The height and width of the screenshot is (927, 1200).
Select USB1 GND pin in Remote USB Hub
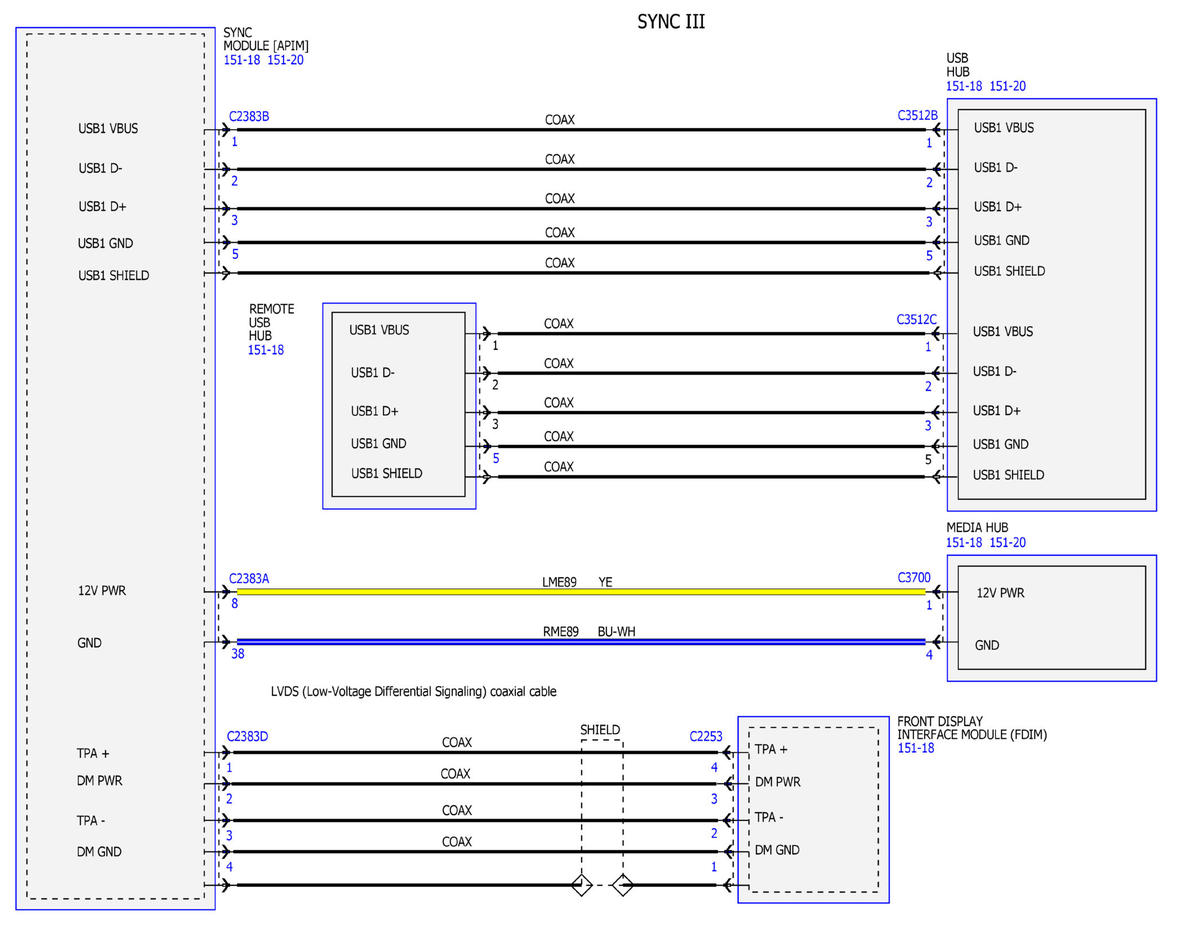[378, 443]
